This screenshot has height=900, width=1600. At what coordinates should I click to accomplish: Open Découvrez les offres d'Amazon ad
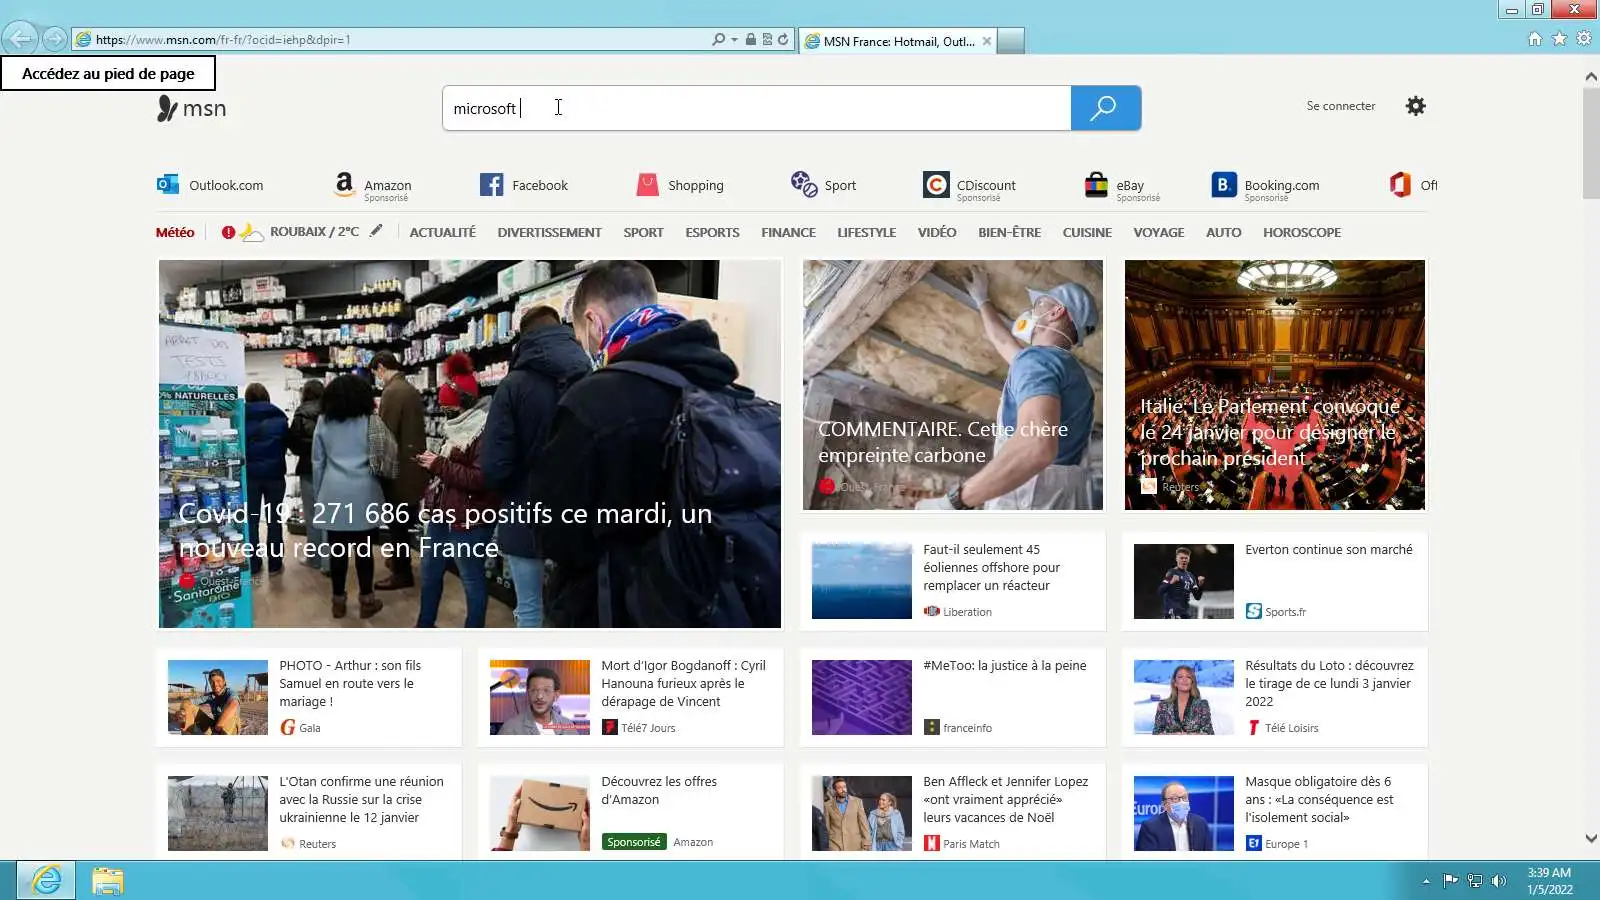(630, 812)
